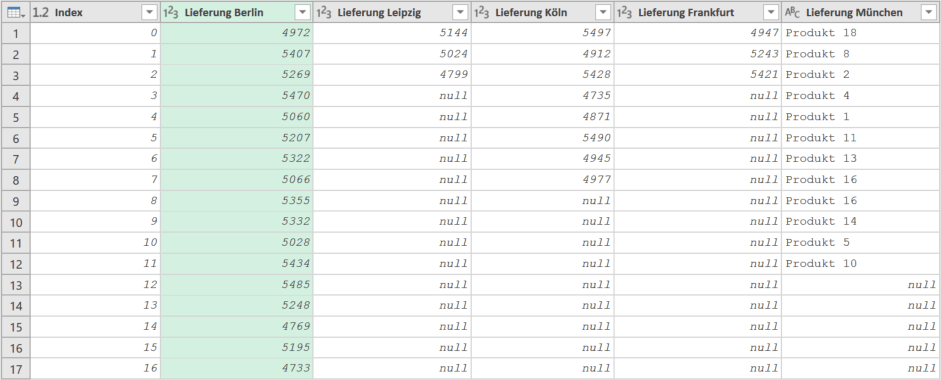The width and height of the screenshot is (941, 380).
Task: Open the Lieferung Köln filter dropdown
Action: (604, 13)
